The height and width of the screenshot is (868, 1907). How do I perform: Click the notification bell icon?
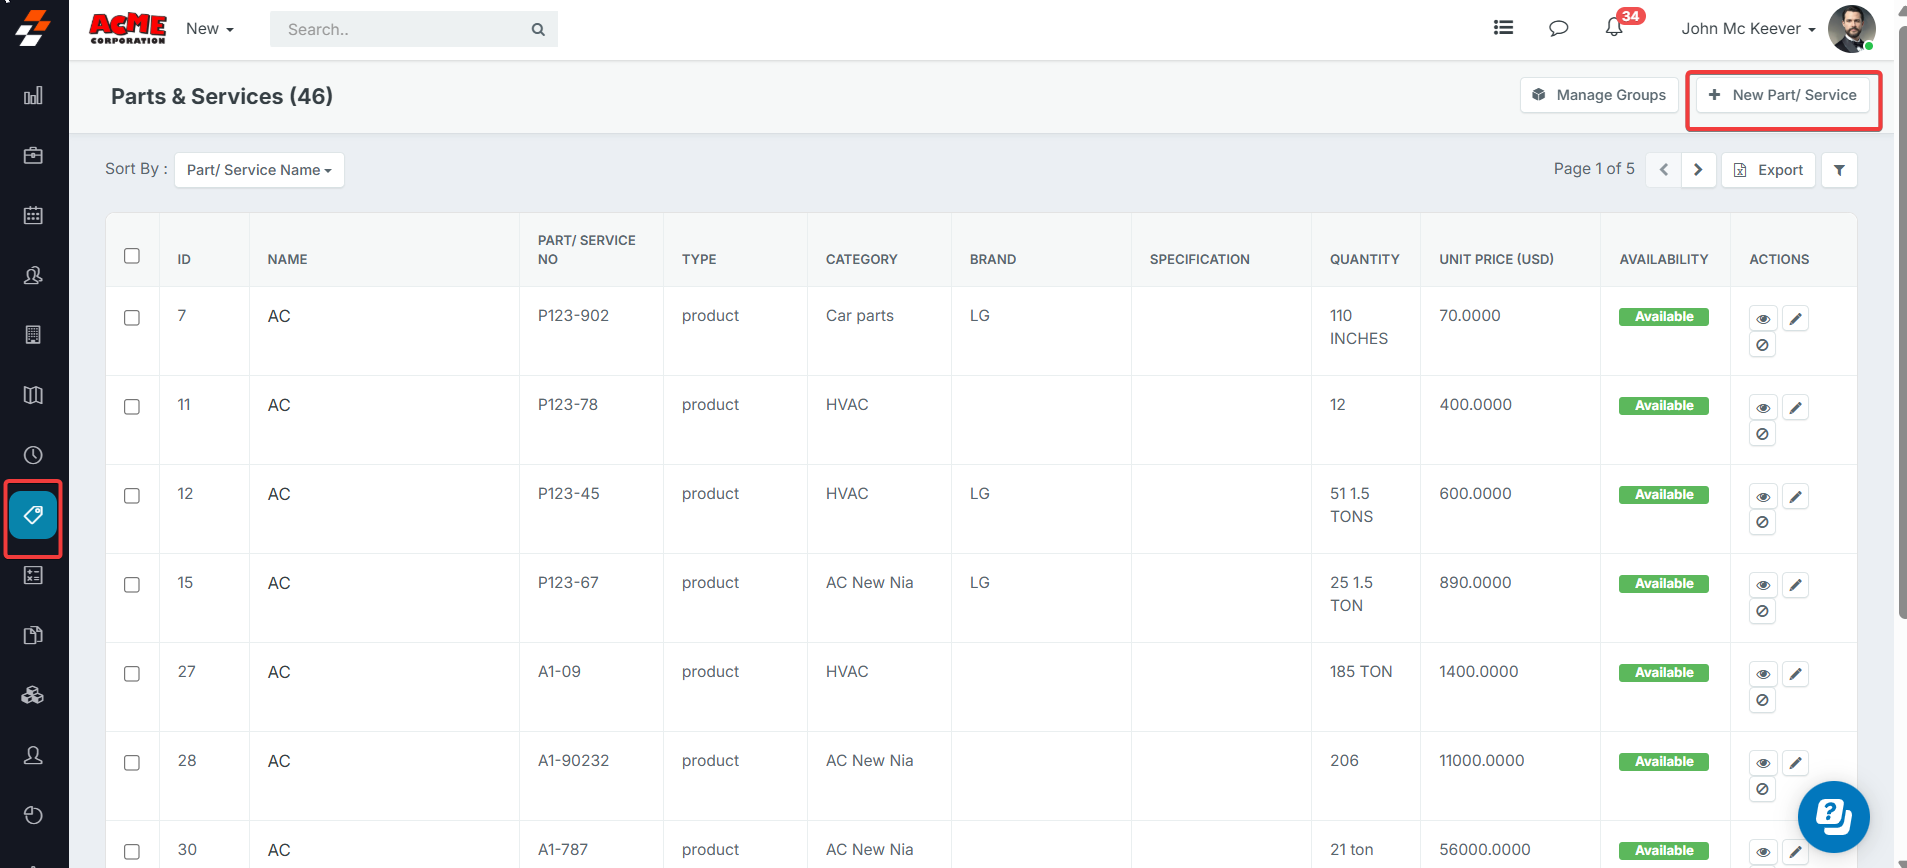point(1613,28)
